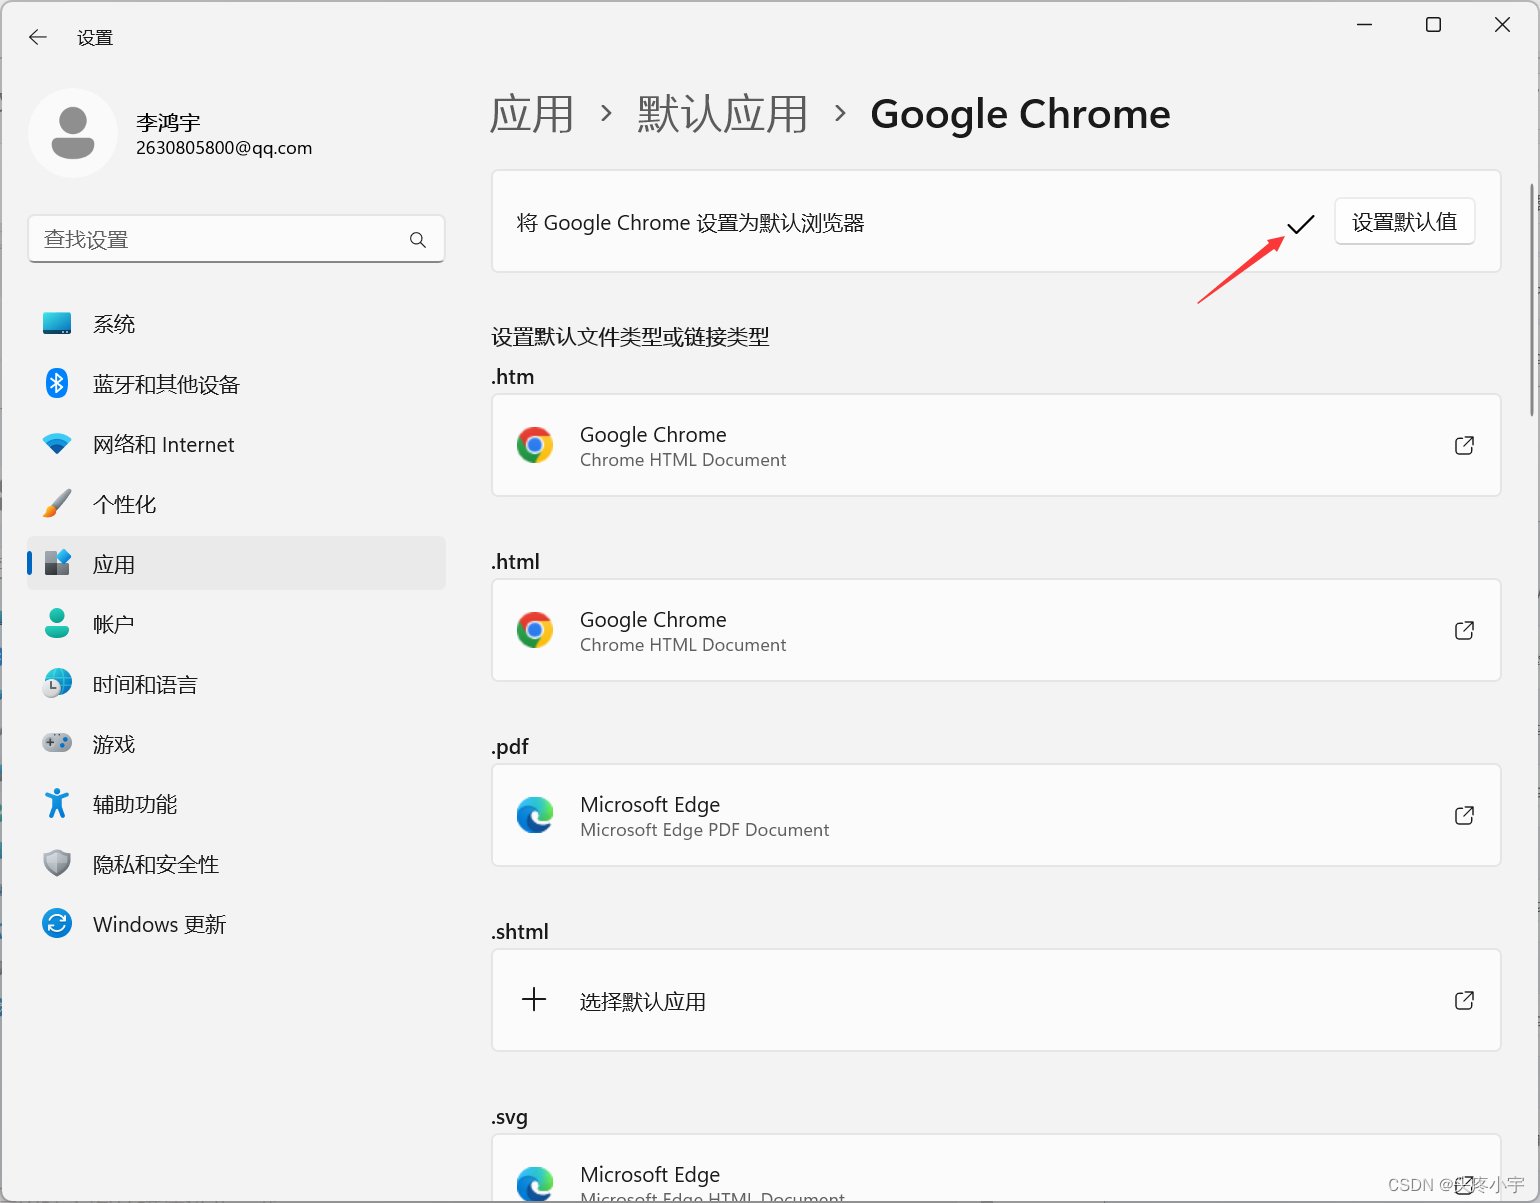Open 系统 settings in the sidebar

click(236, 324)
